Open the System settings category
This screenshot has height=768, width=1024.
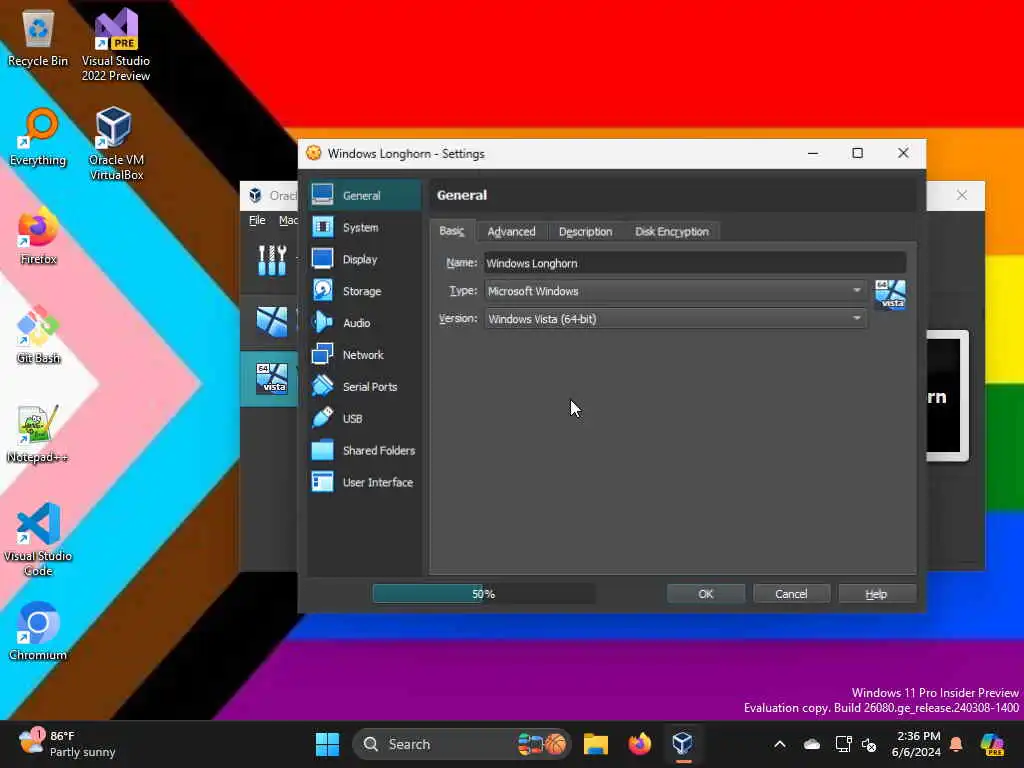364,227
